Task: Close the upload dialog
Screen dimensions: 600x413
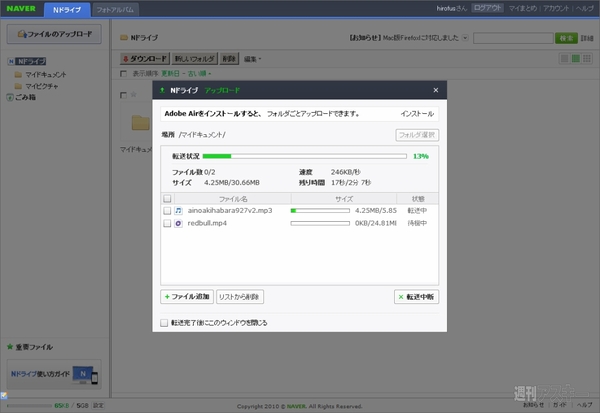Action: [x=435, y=90]
